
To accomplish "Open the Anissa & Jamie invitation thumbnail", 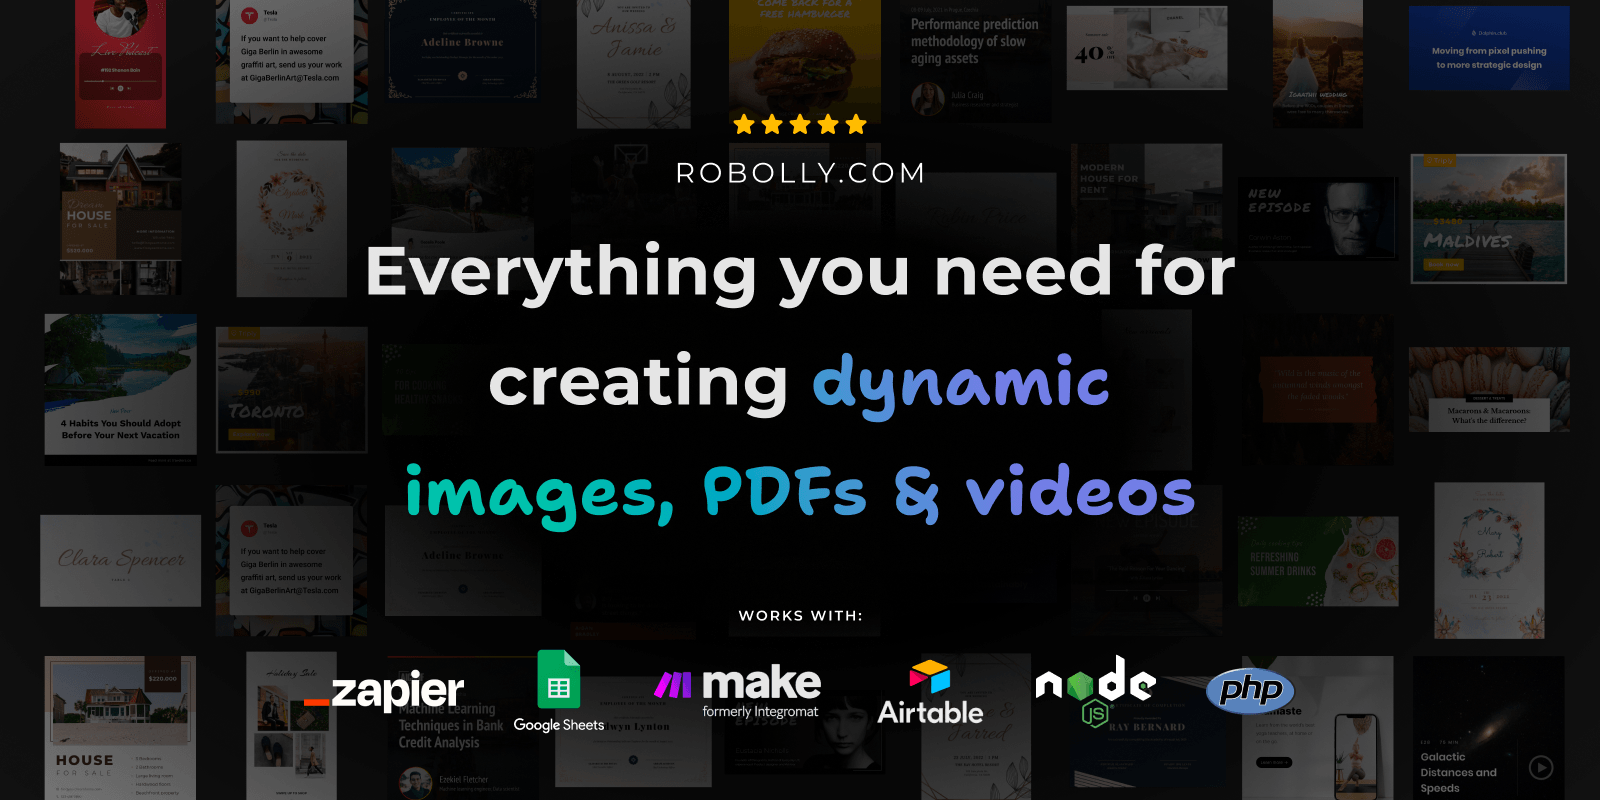I will pyautogui.click(x=634, y=63).
